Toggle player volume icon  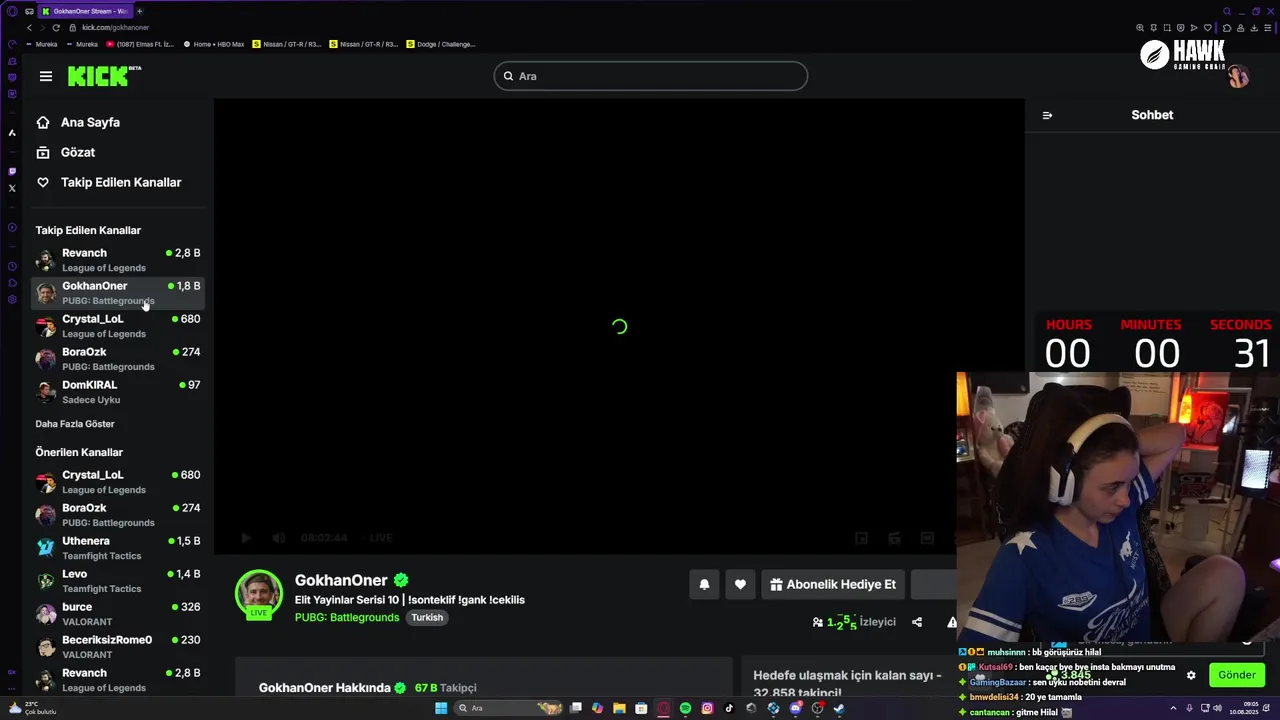[279, 538]
